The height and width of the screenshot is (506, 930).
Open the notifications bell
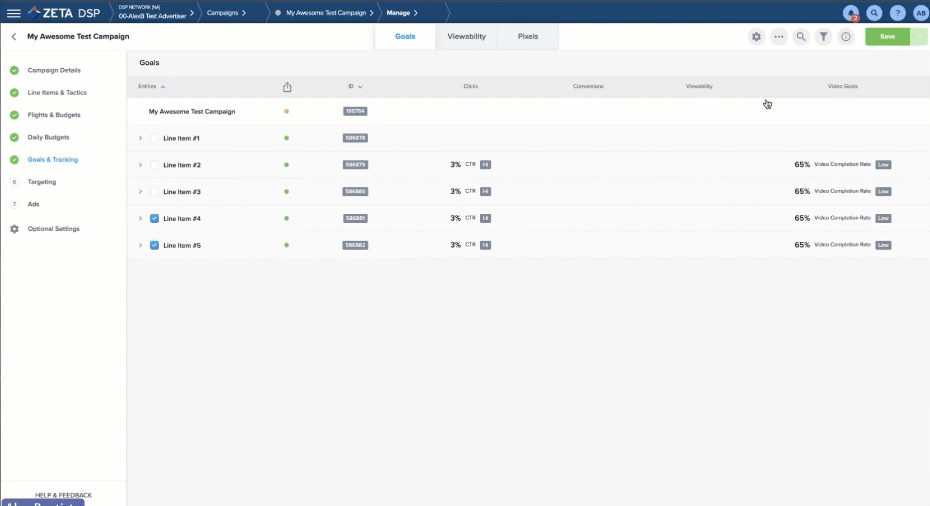click(851, 13)
